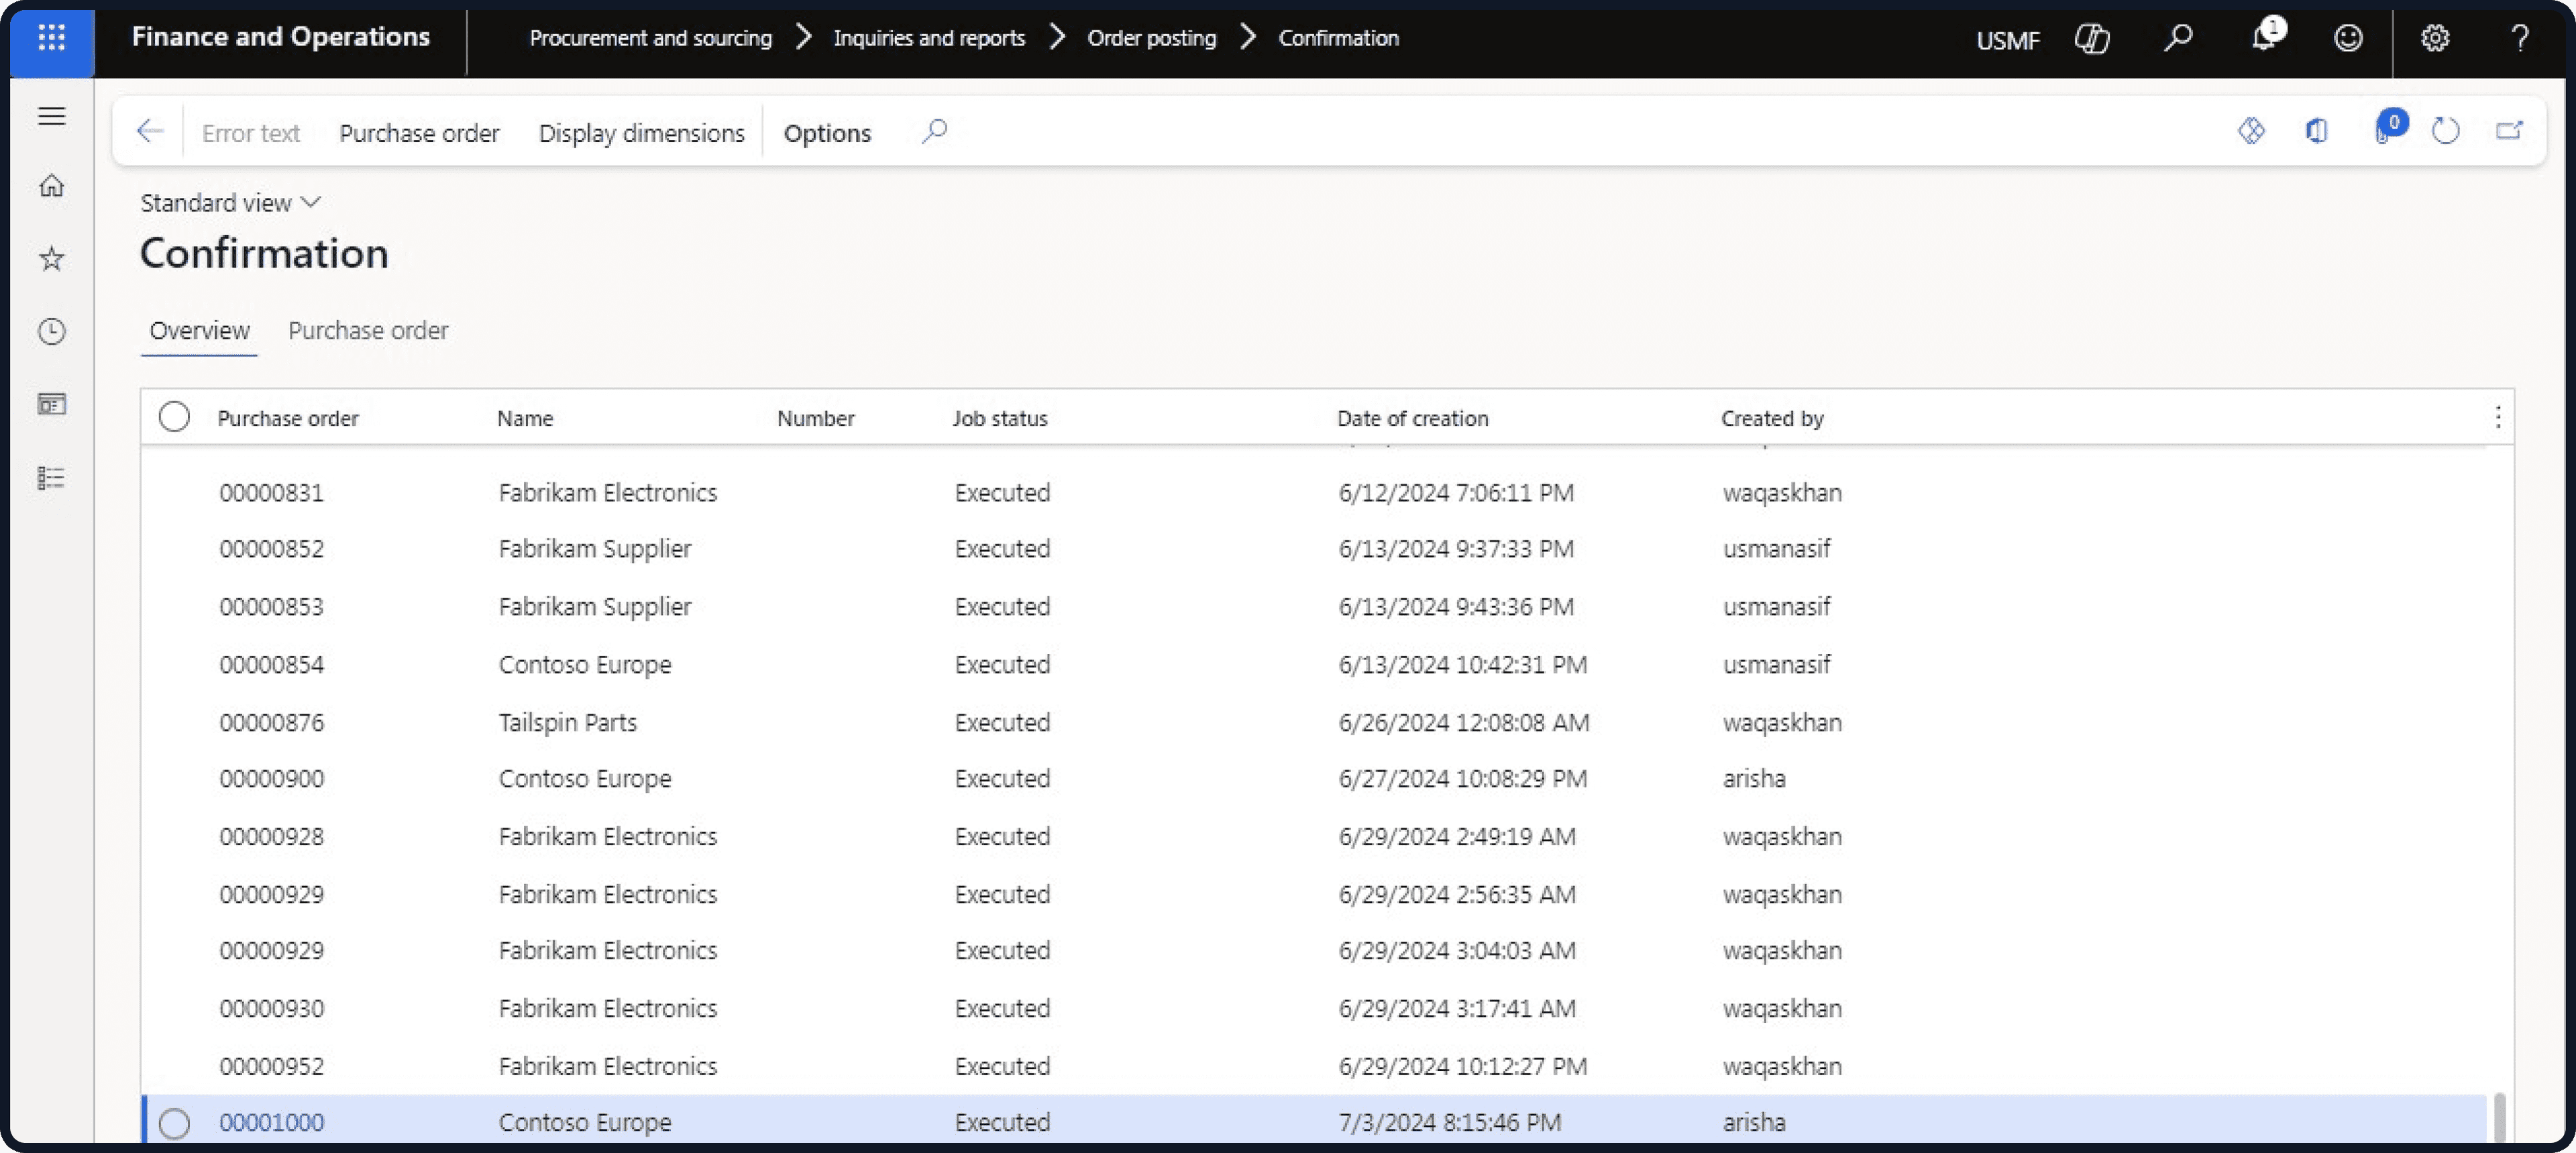Open global search in top bar
The width and height of the screenshot is (2576, 1153).
tap(2178, 39)
